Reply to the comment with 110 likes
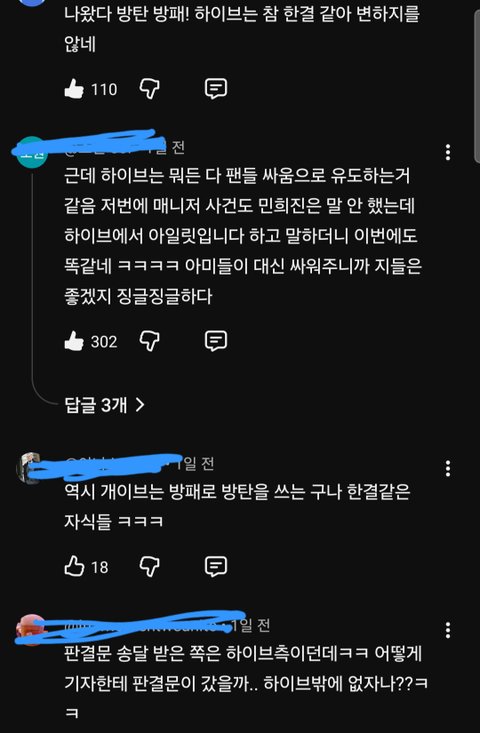Screen dimensions: 480x733 [x=216, y=88]
